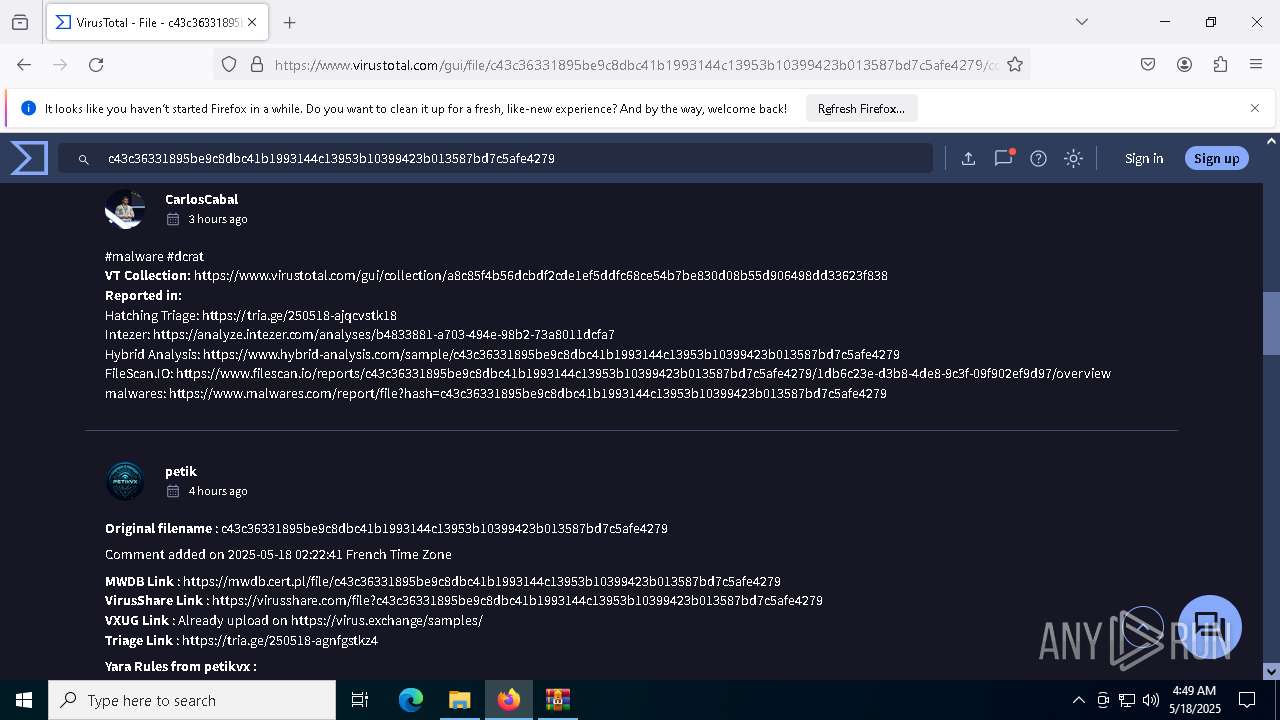Viewport: 1280px width, 720px height.
Task: Close the VirusTotal browser tab
Action: 252,22
